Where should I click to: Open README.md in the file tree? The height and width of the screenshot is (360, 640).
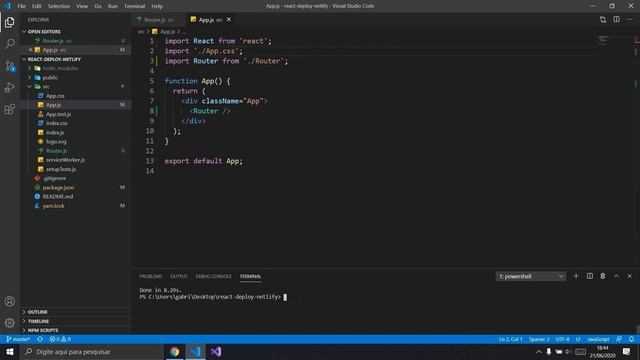[58, 197]
